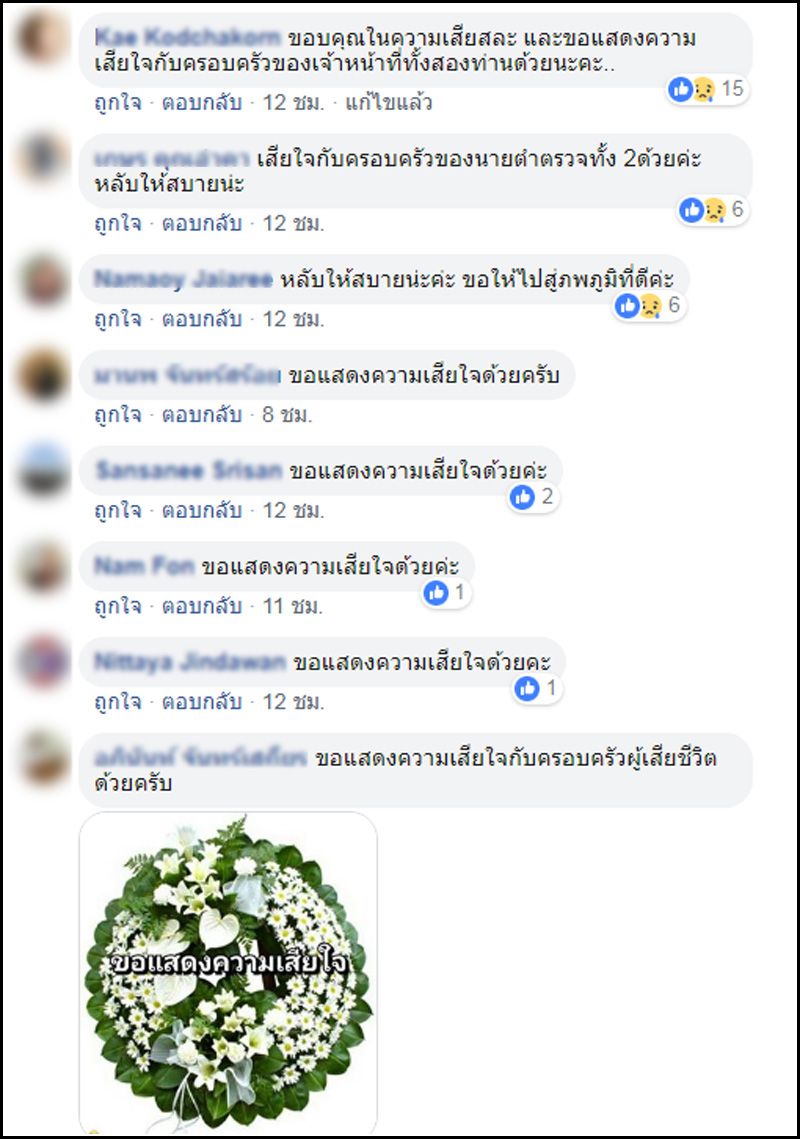Open the แก้ไขแล้ว edit history link

[x=389, y=102]
